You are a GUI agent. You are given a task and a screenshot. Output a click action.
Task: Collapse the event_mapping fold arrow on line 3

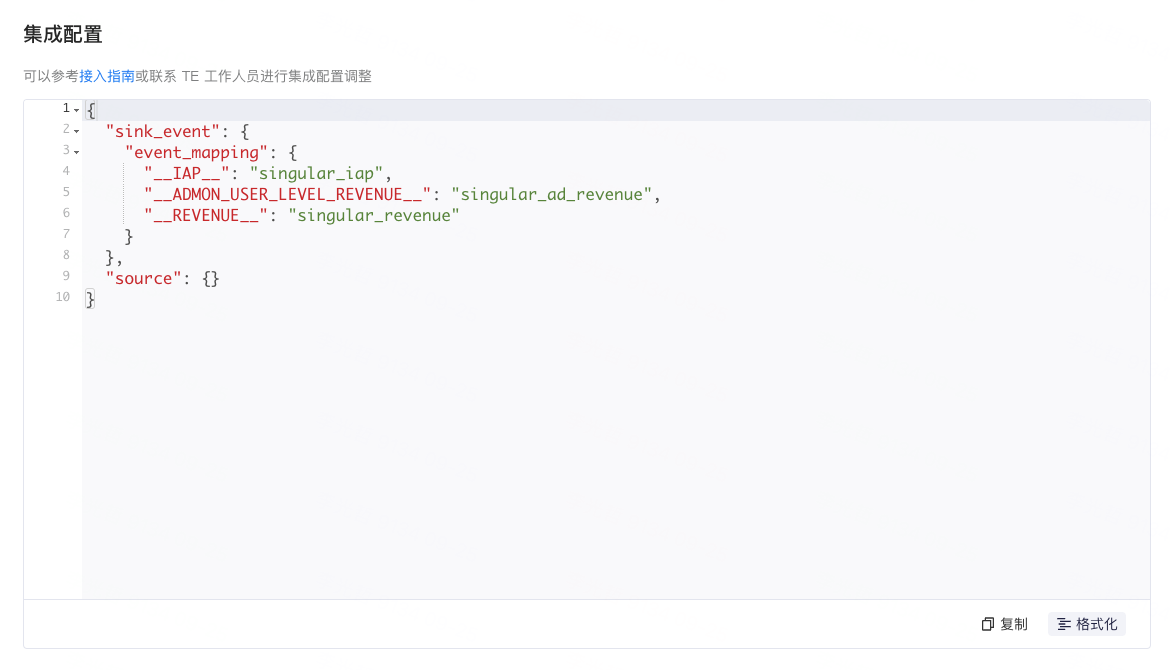tap(76, 153)
